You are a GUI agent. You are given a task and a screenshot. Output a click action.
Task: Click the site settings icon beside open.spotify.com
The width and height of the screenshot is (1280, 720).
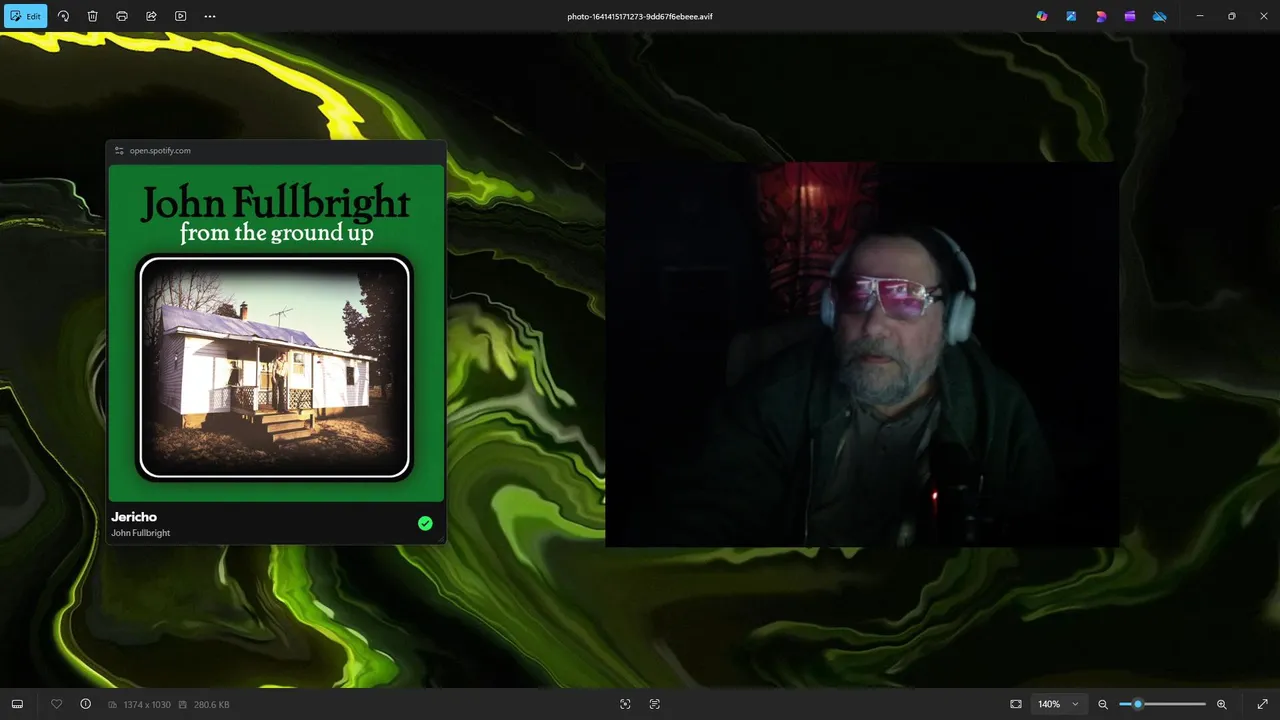tap(119, 151)
